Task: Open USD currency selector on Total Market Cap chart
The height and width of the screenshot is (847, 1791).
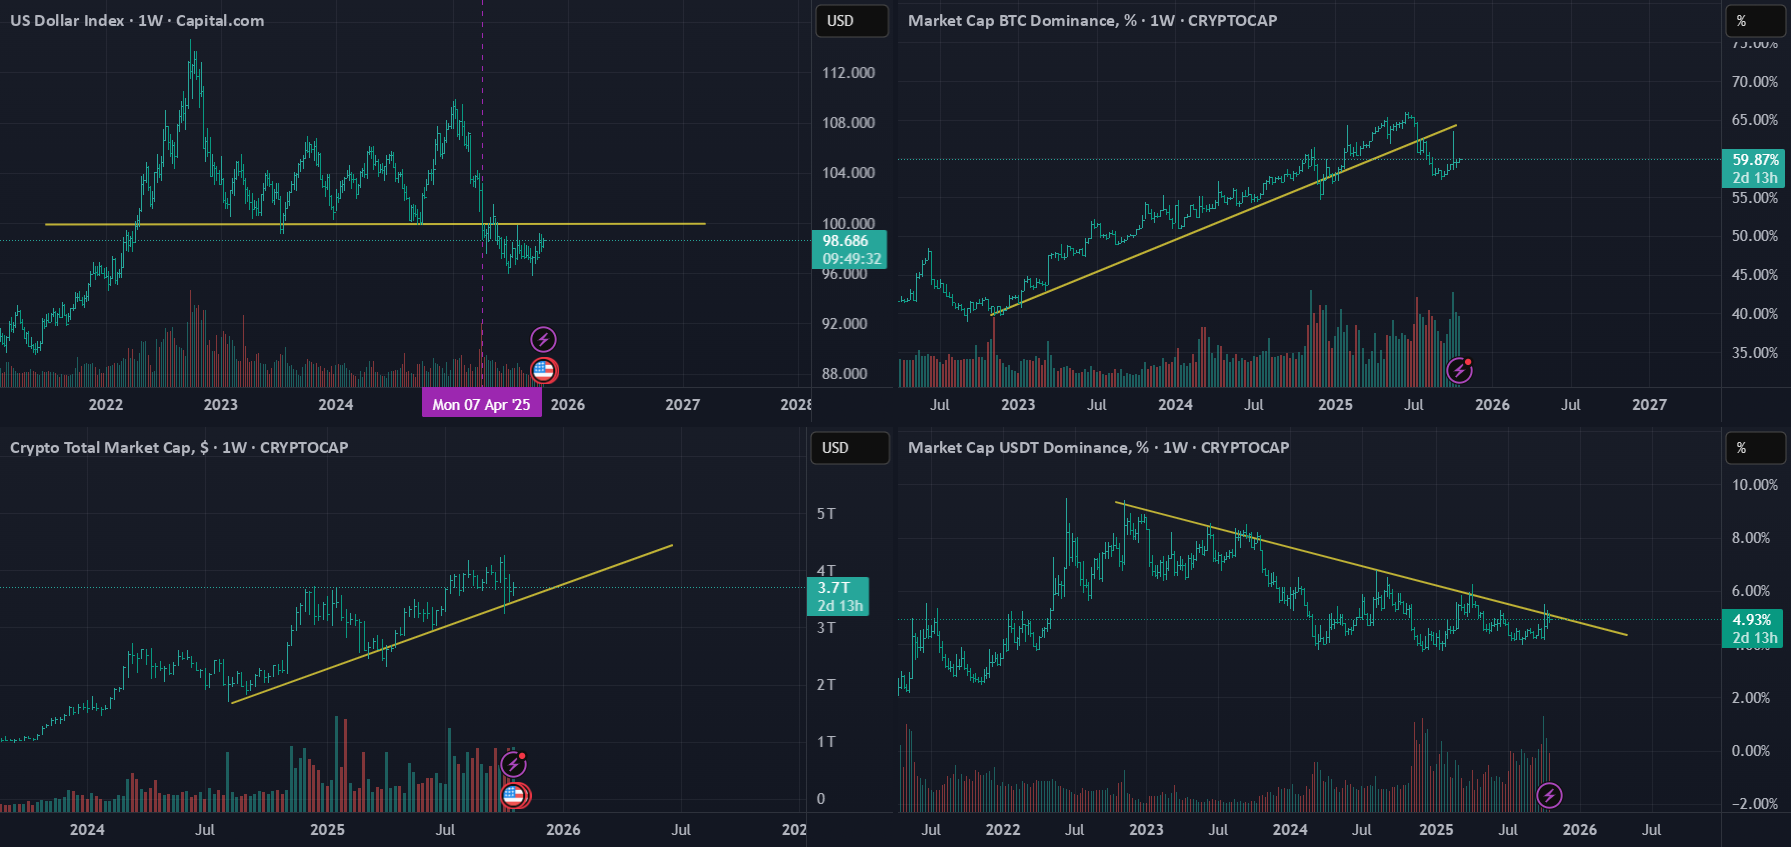Action: pyautogui.click(x=850, y=448)
